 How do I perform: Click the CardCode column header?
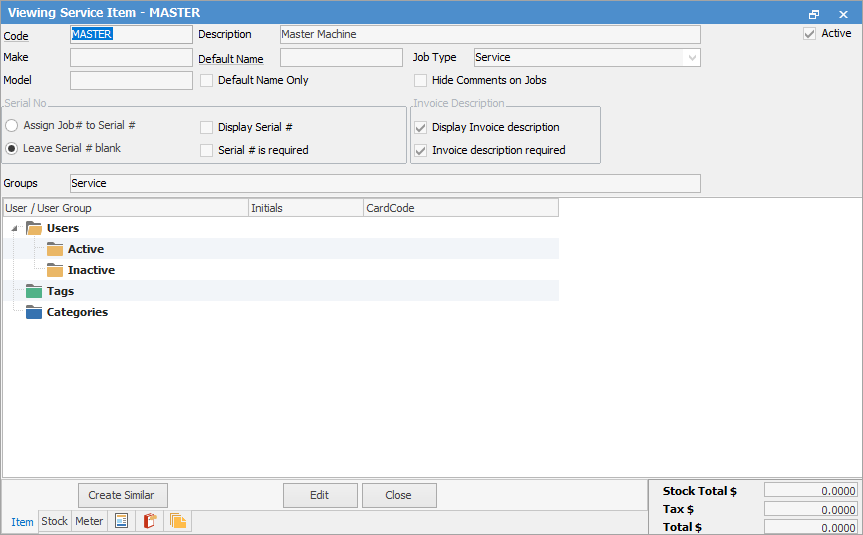(x=461, y=208)
